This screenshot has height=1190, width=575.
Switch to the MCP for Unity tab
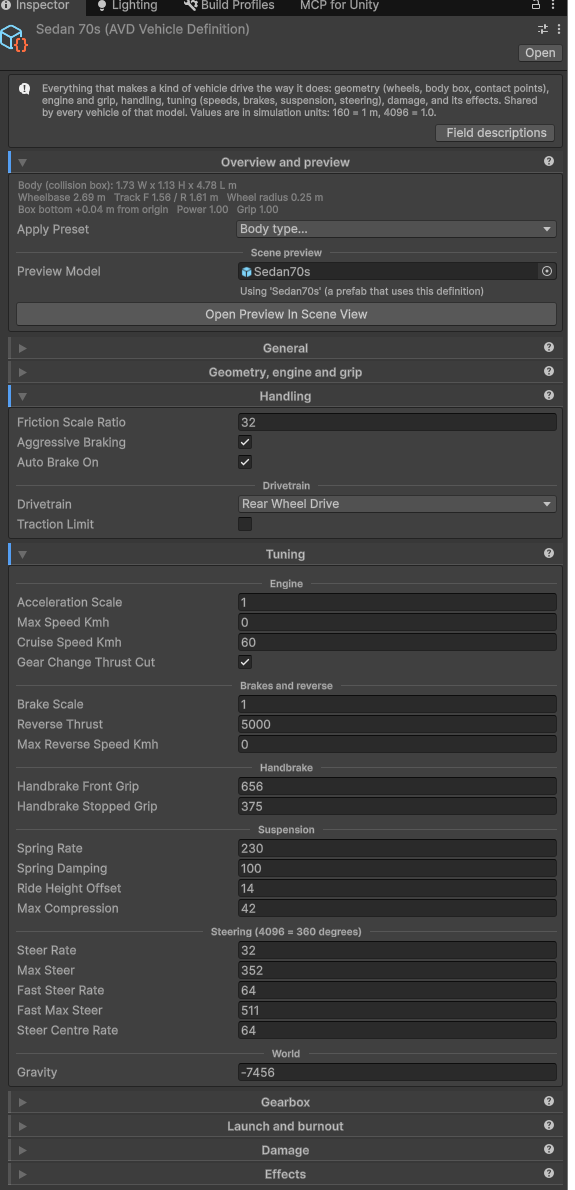(339, 5)
